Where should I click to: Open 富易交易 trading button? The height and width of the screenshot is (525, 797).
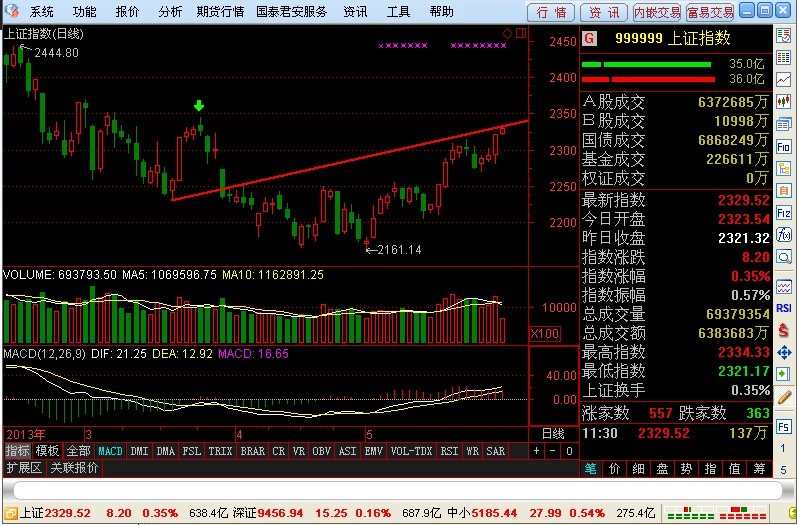tap(710, 12)
